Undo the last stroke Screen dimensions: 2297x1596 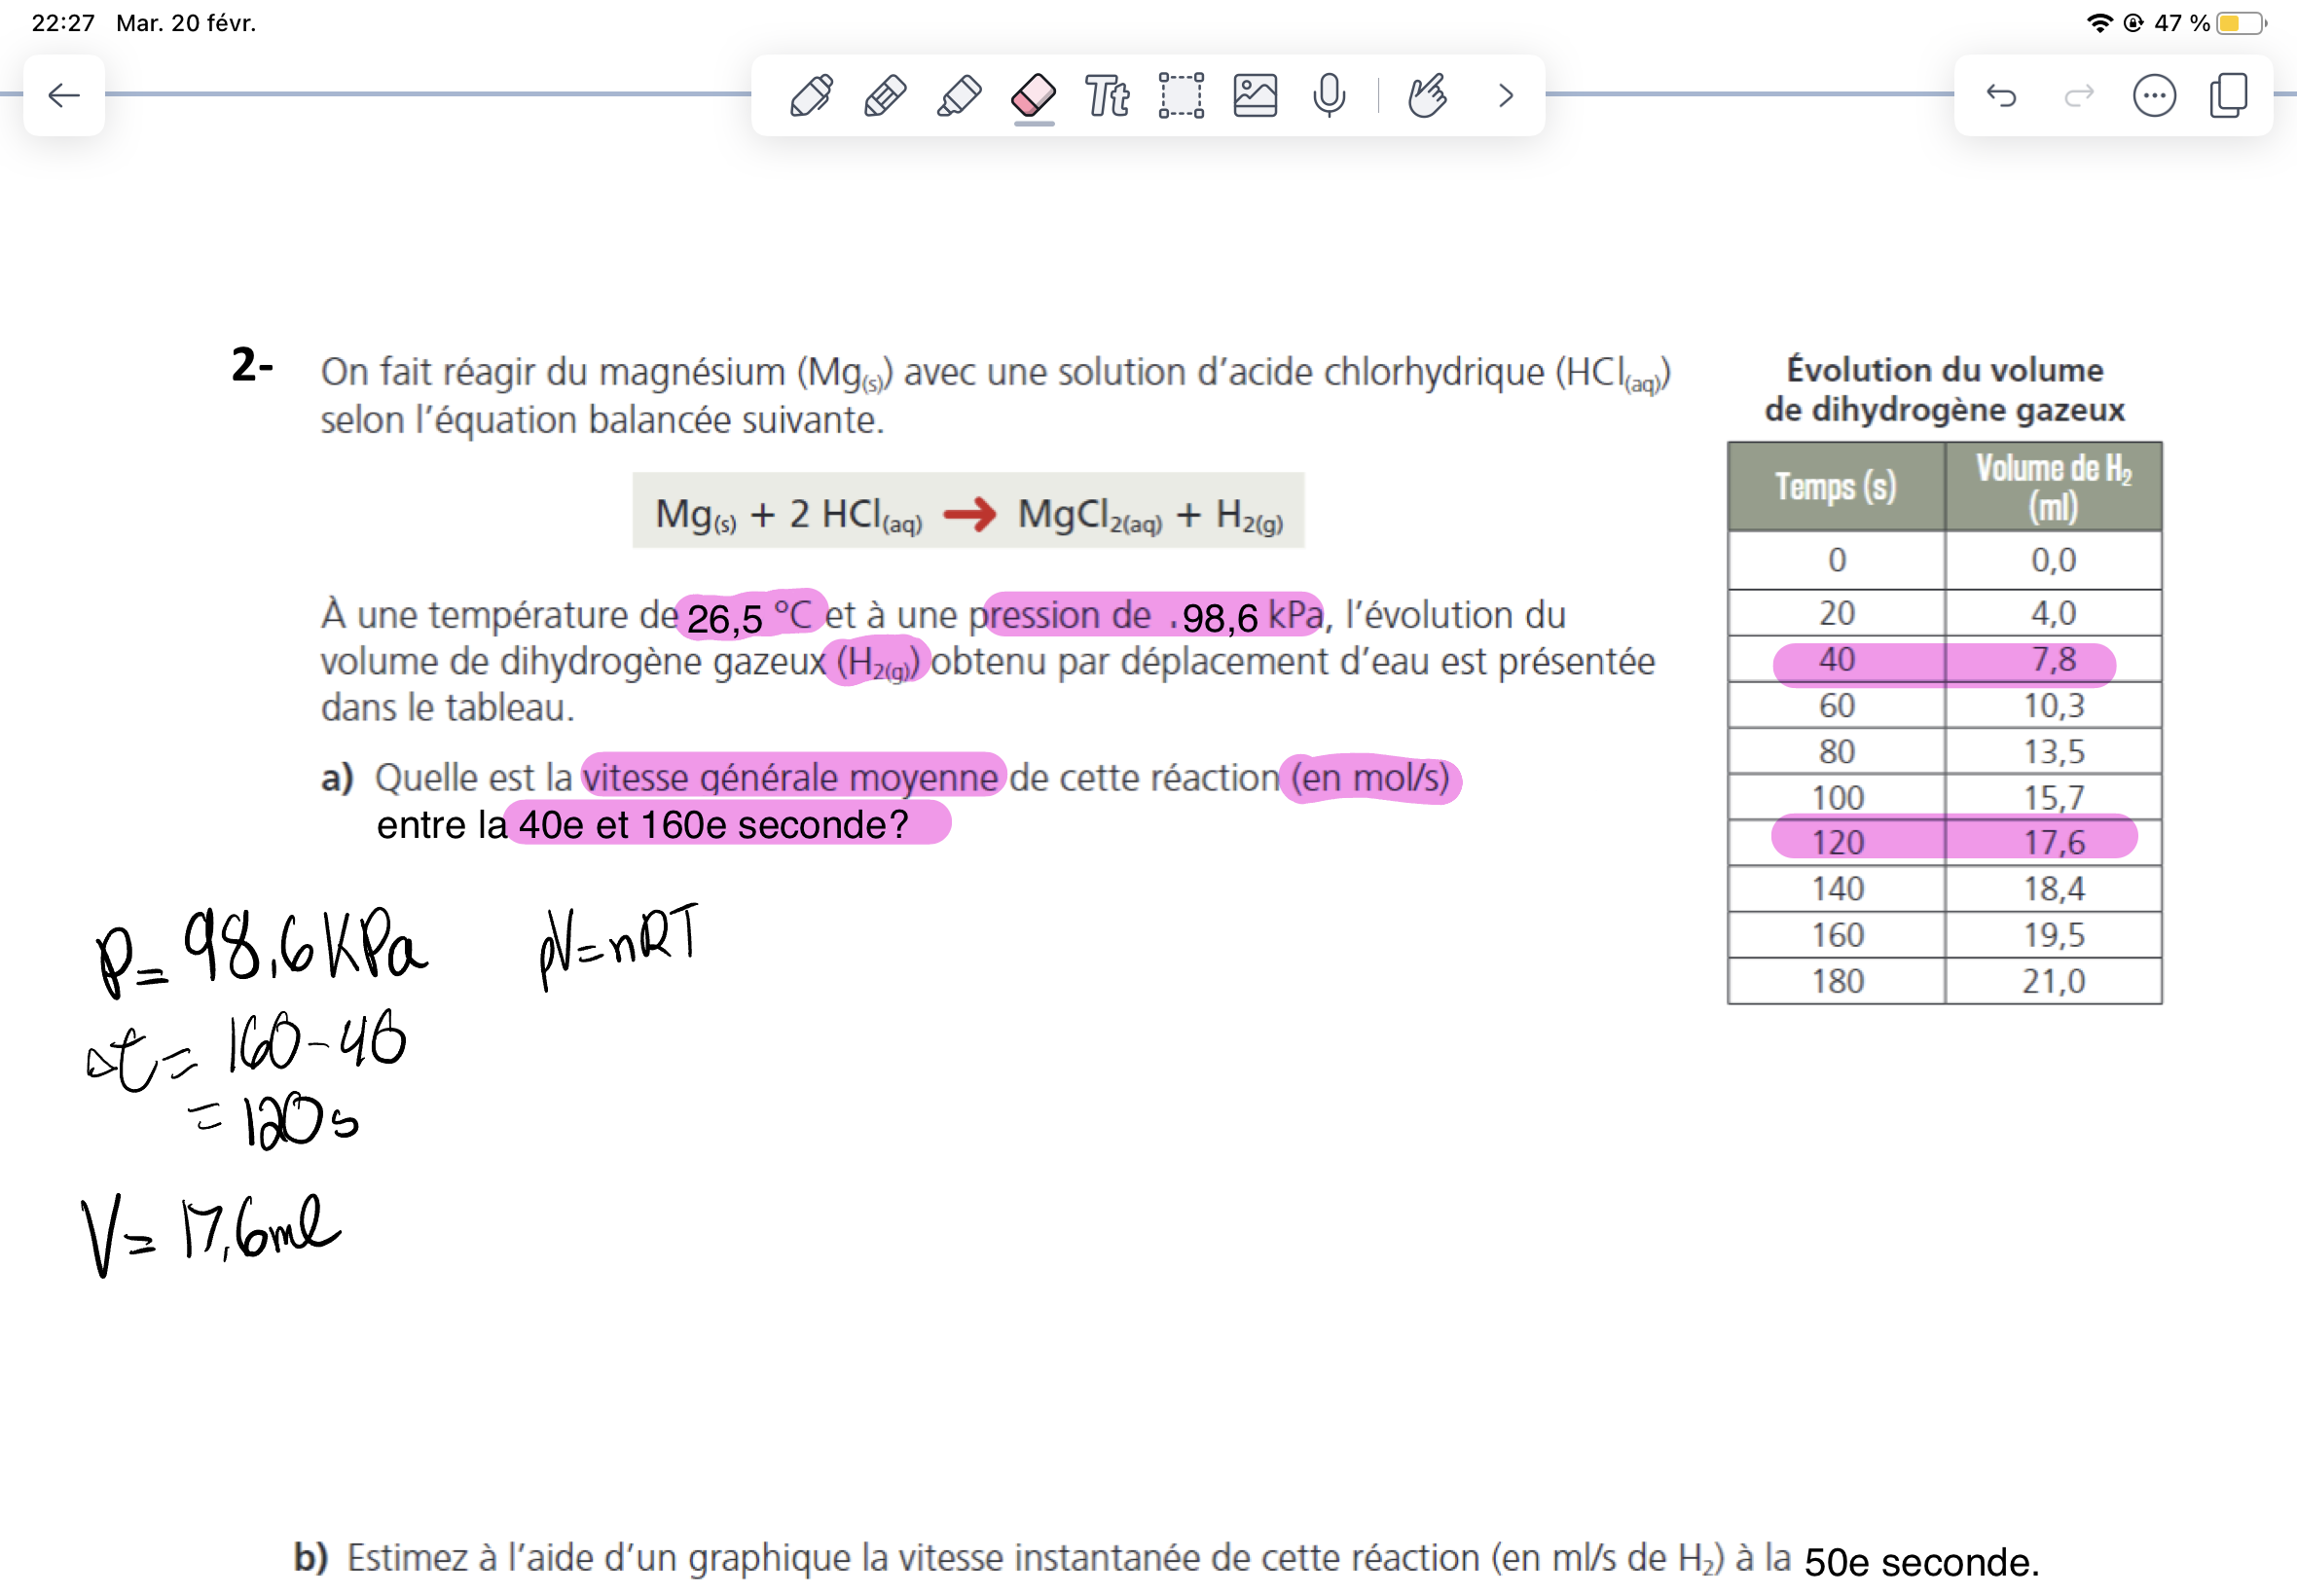click(2001, 96)
